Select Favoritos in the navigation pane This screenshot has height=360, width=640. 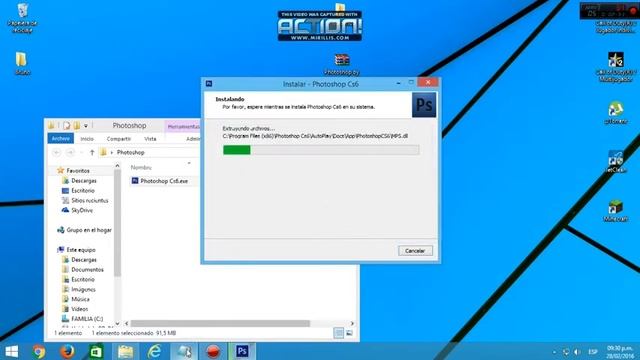(78, 171)
